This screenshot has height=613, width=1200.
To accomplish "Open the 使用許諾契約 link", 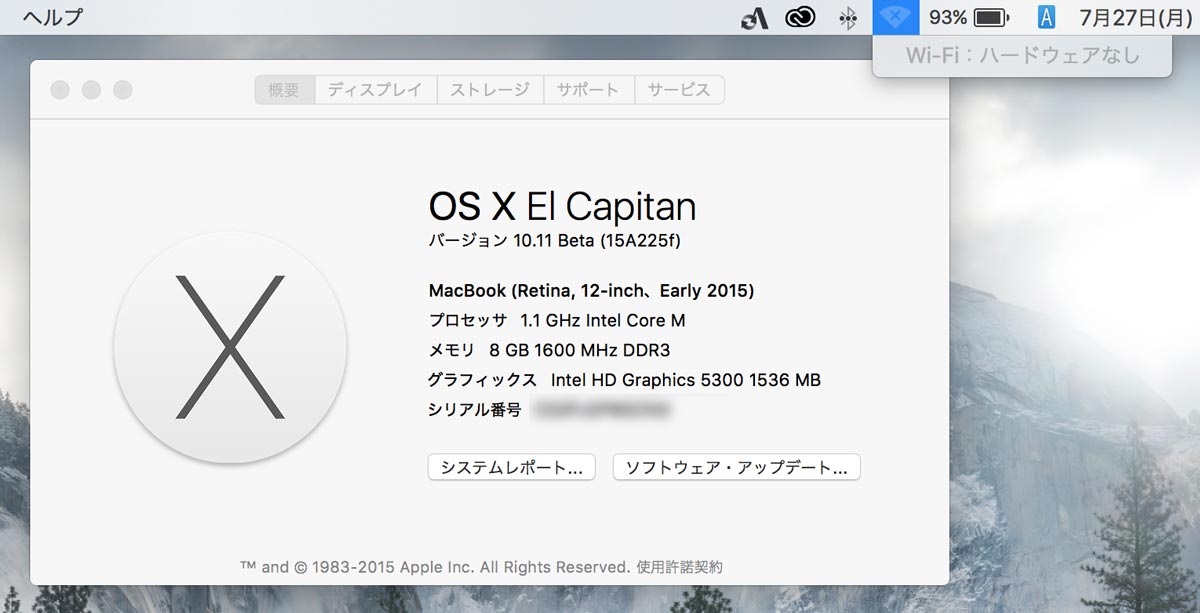I will [x=679, y=567].
